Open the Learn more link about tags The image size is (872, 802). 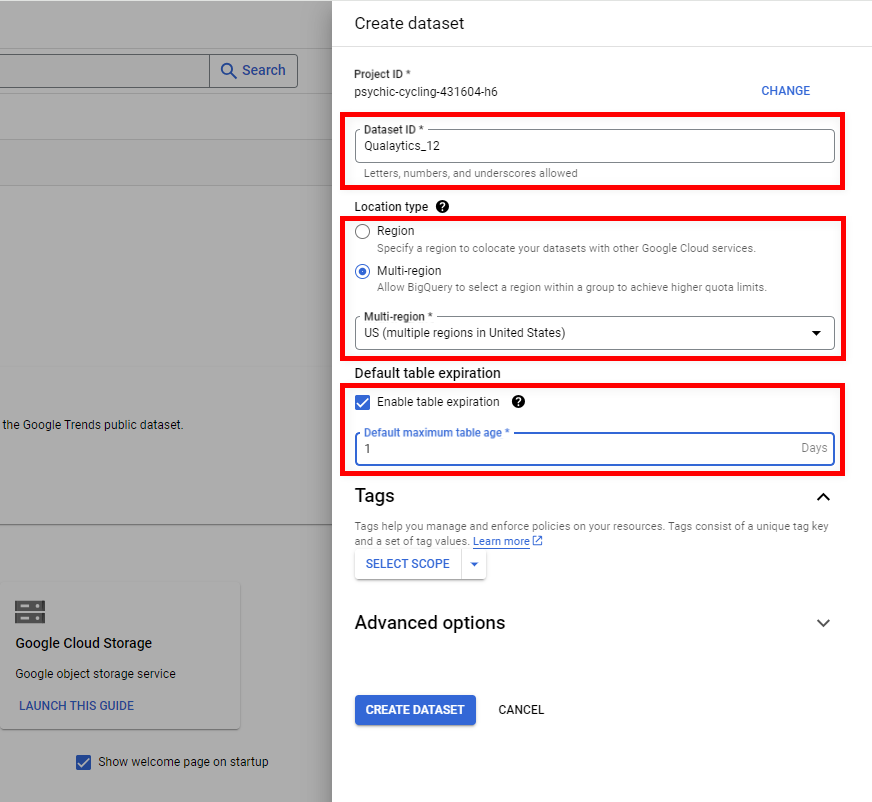tap(500, 541)
